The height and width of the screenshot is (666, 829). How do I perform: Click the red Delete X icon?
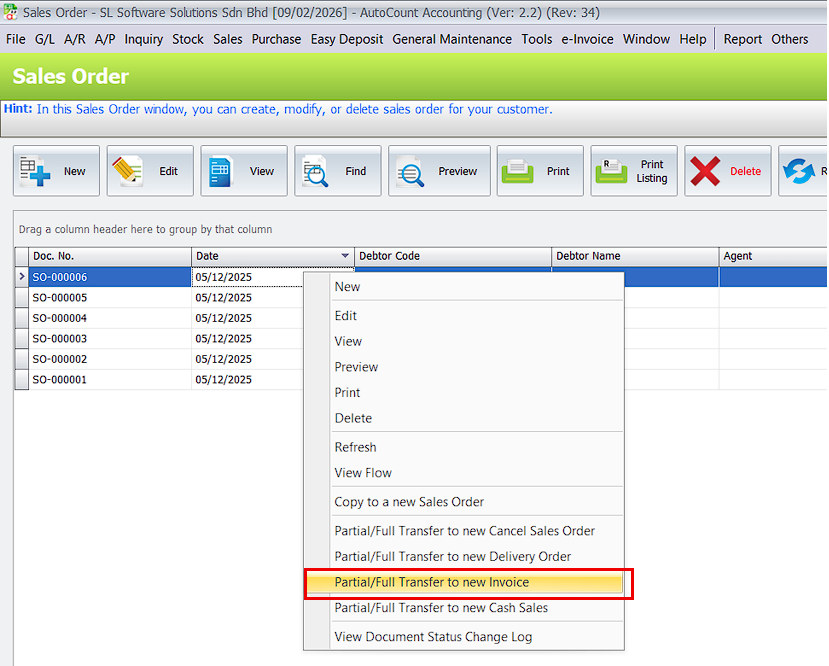click(705, 171)
